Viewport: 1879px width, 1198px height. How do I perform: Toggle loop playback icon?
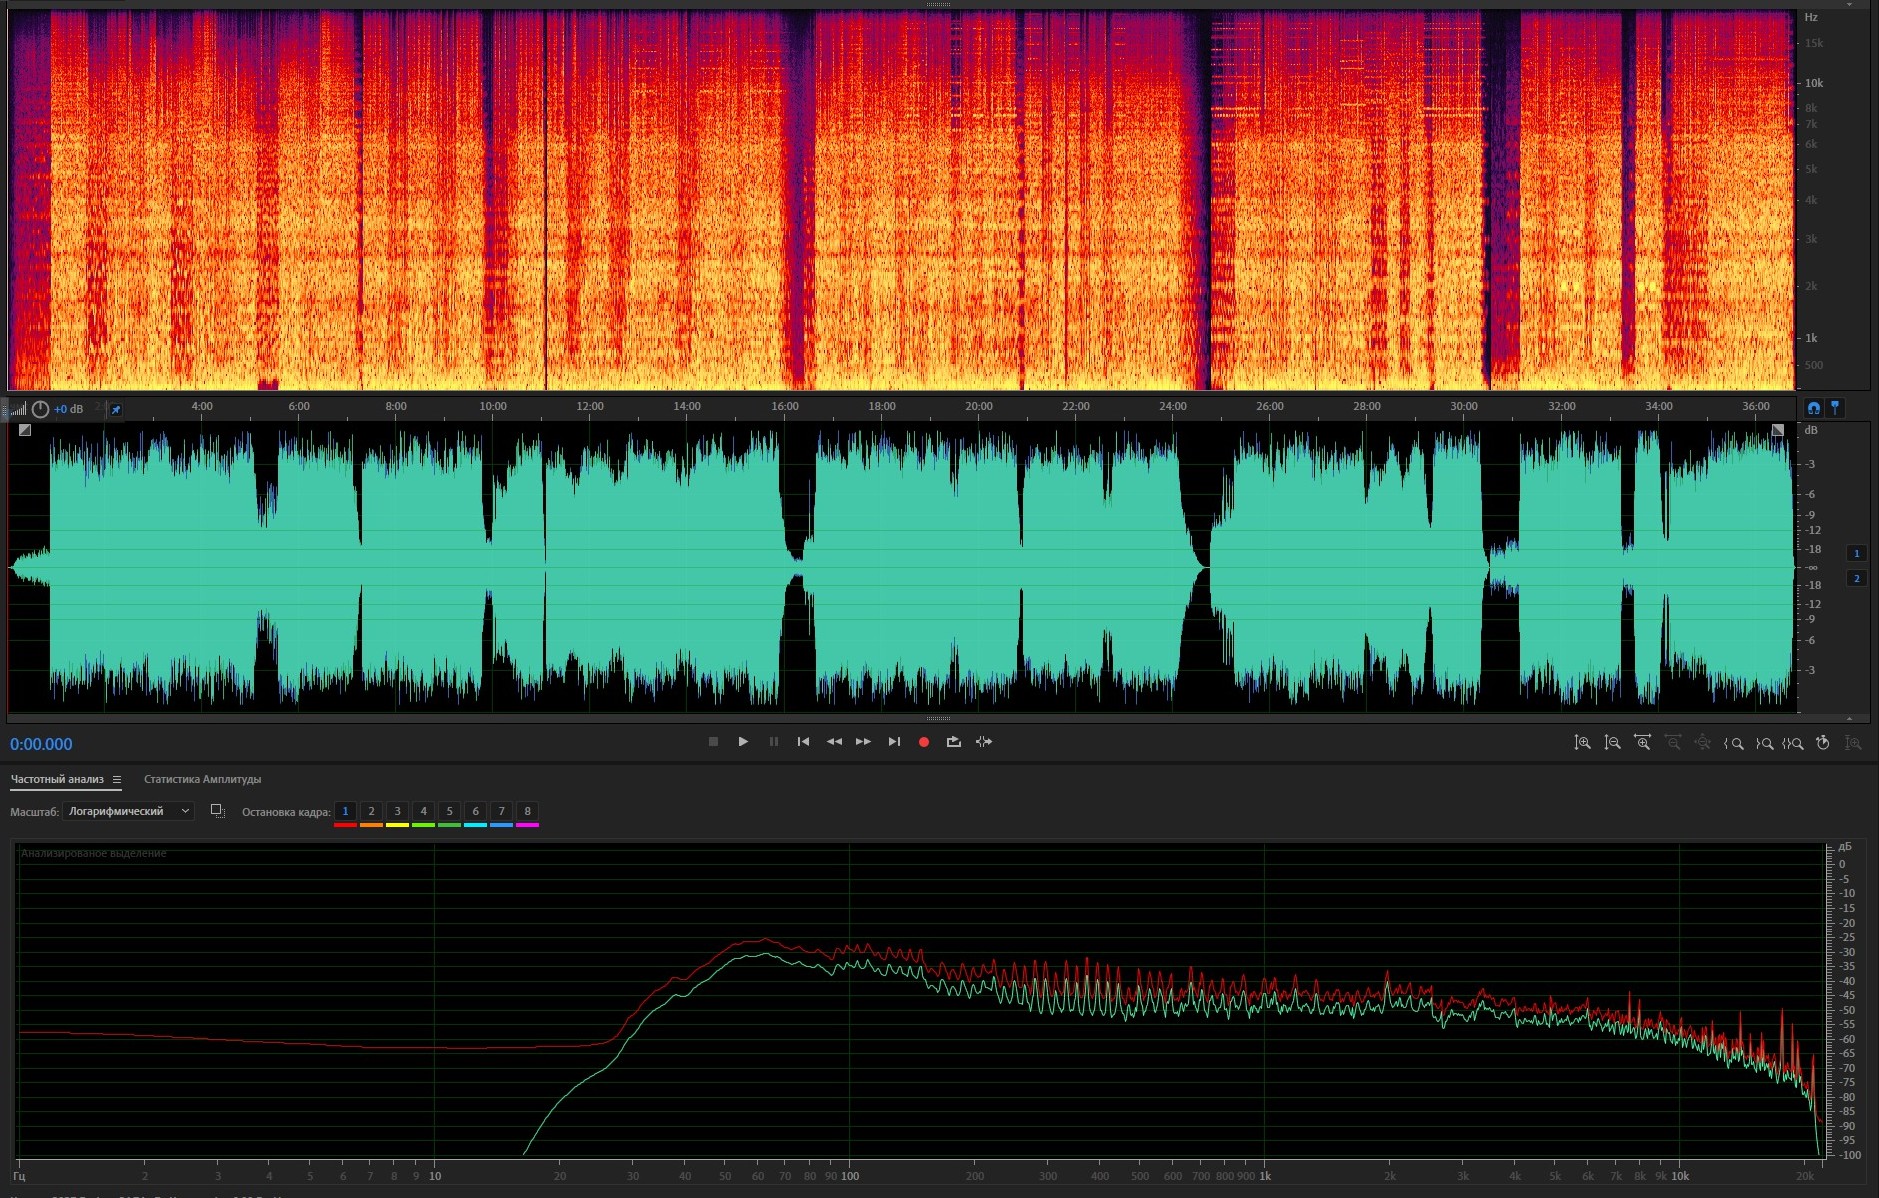point(953,742)
